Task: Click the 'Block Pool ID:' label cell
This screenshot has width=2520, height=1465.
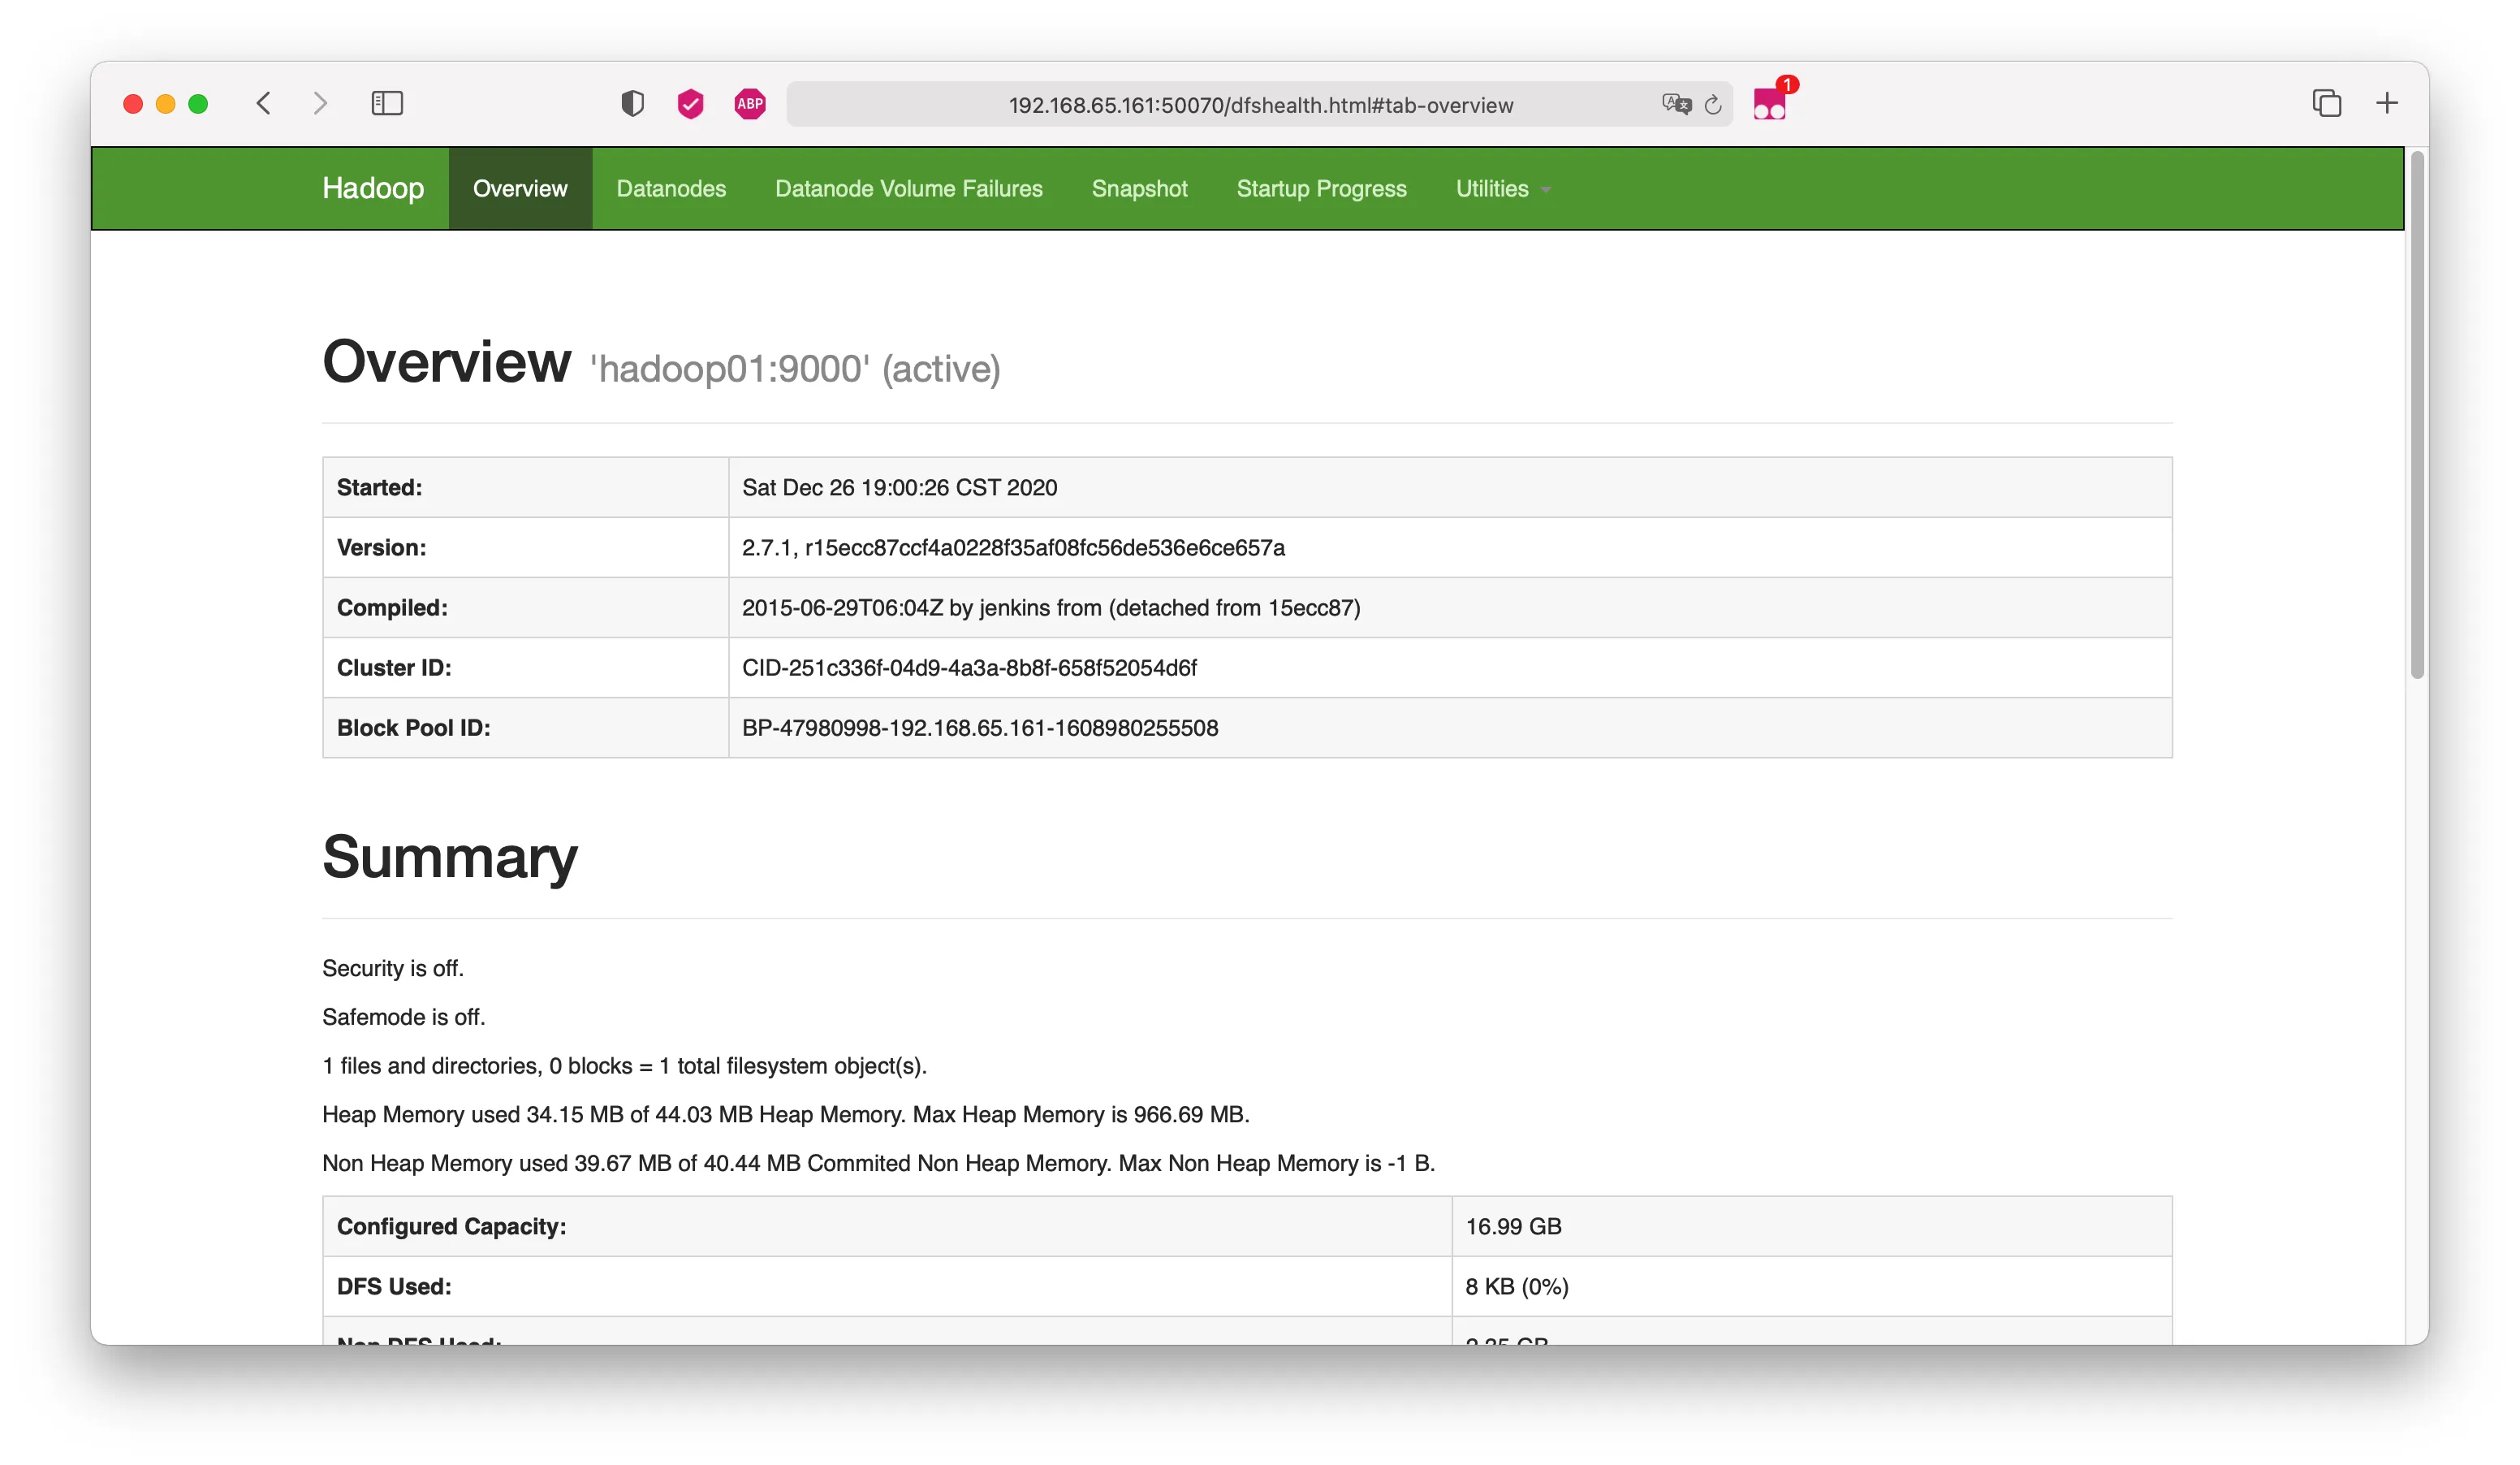Action: (525, 727)
